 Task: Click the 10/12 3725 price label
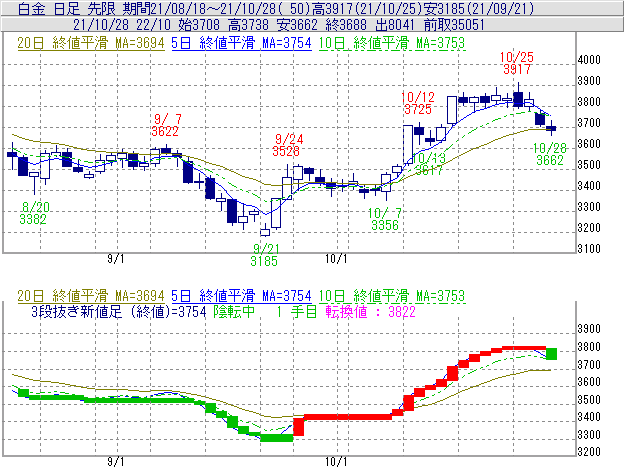coord(418,103)
